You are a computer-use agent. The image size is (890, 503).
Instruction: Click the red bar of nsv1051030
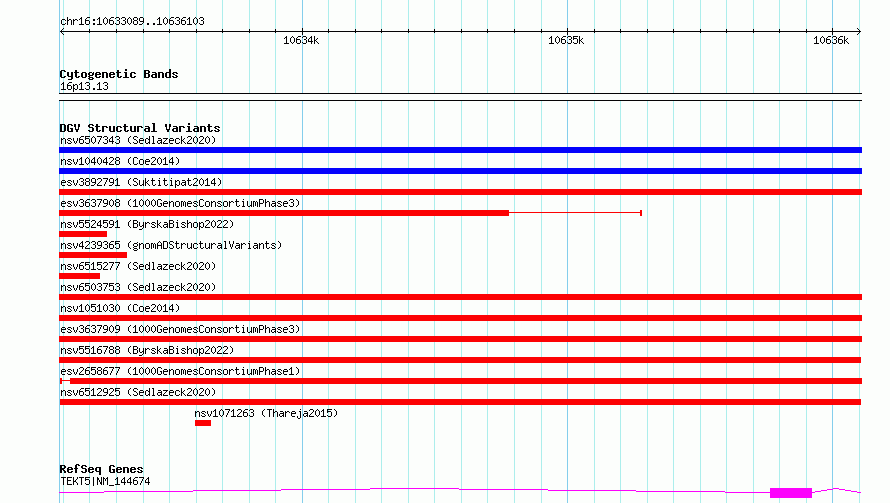(460, 318)
